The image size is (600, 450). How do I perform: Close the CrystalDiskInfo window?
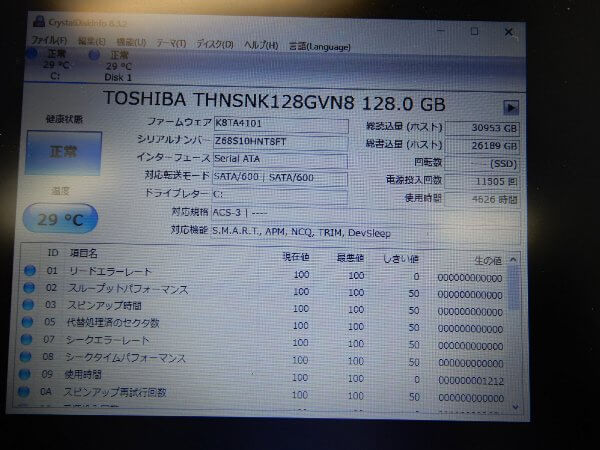click(509, 32)
